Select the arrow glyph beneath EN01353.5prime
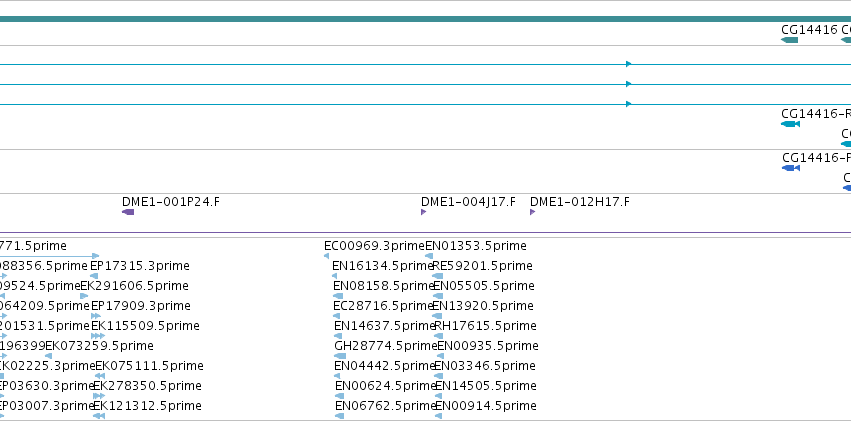This screenshot has height=421, width=851. tap(429, 256)
